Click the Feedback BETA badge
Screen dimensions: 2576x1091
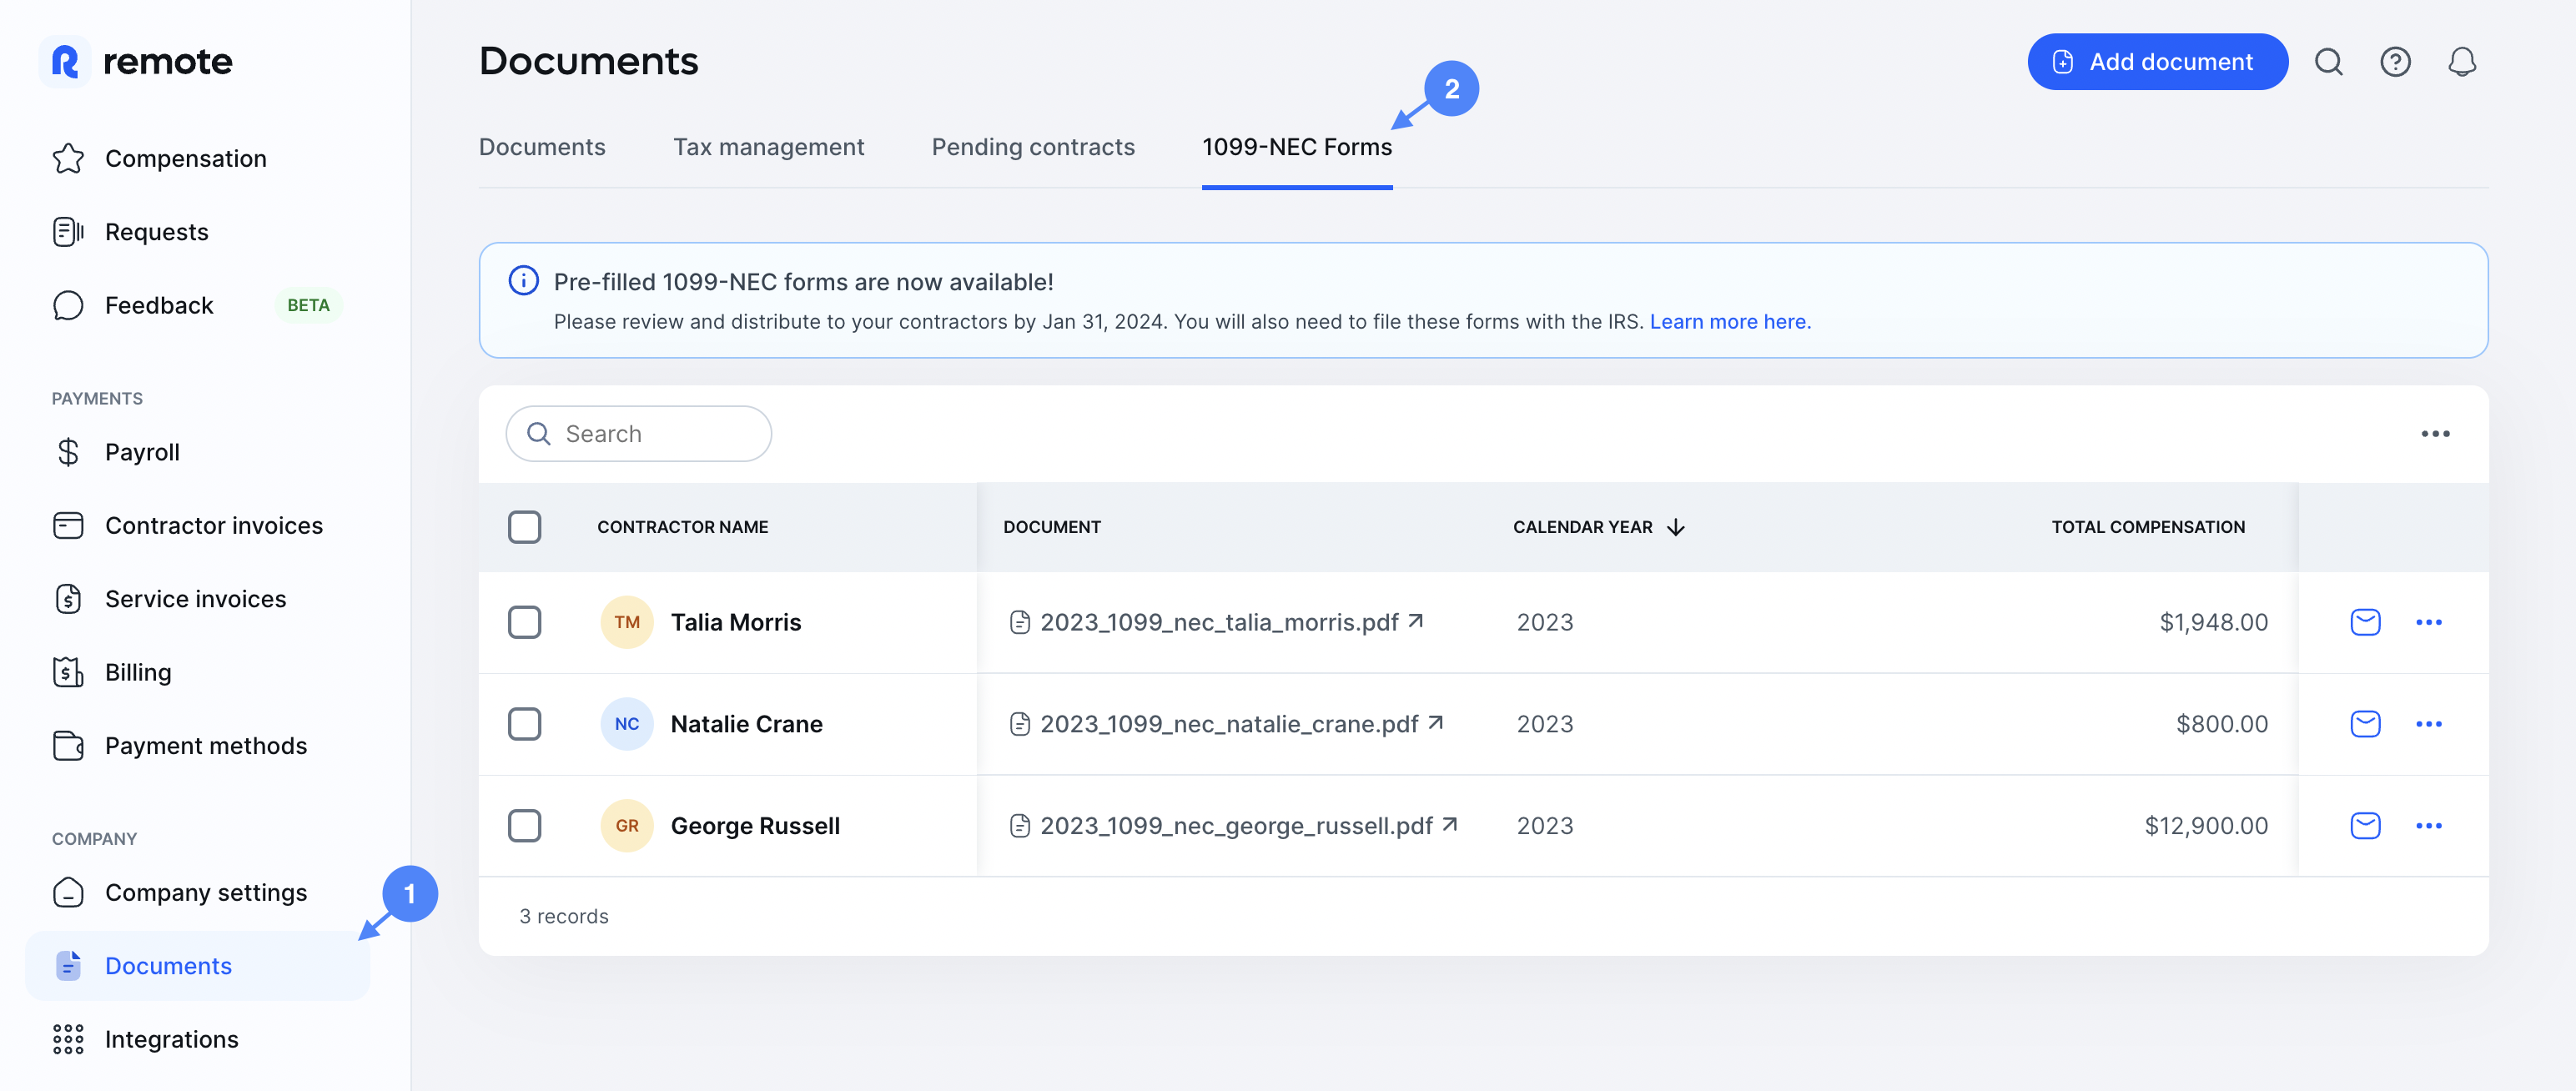tap(308, 305)
